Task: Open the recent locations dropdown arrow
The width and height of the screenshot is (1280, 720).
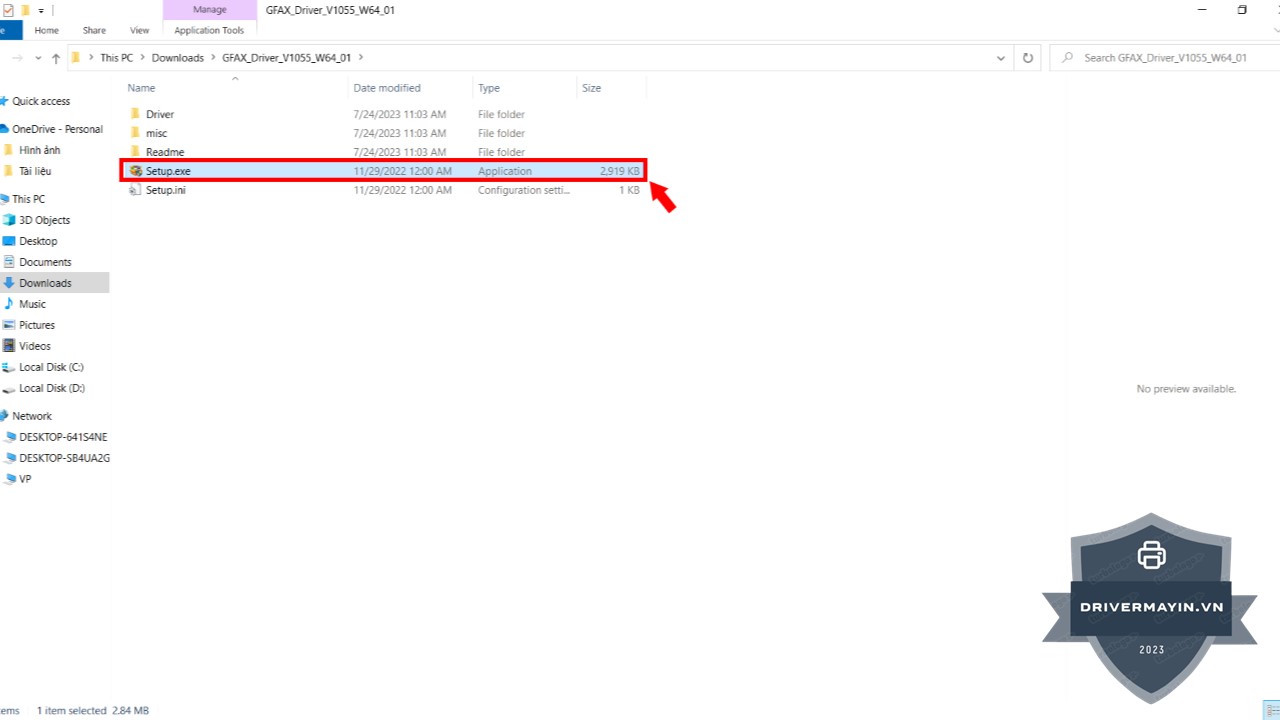Action: [38, 58]
